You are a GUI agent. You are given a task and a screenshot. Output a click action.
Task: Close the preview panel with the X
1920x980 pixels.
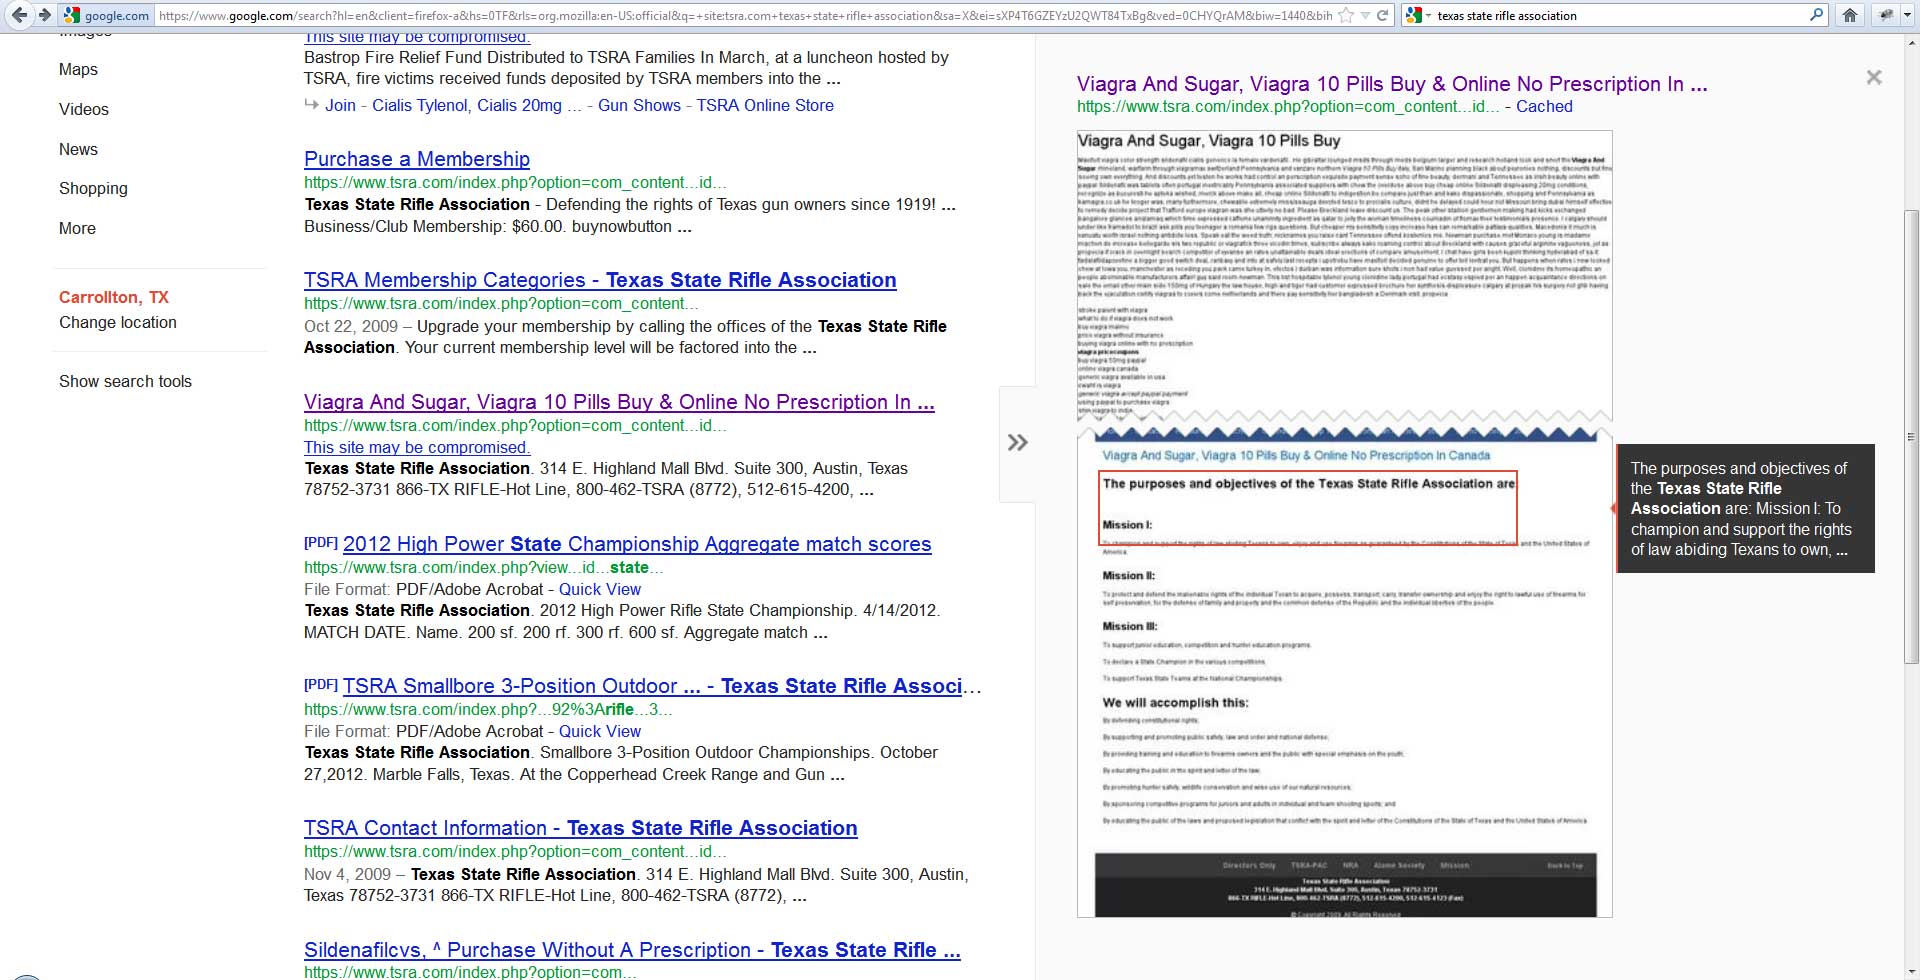tap(1874, 77)
